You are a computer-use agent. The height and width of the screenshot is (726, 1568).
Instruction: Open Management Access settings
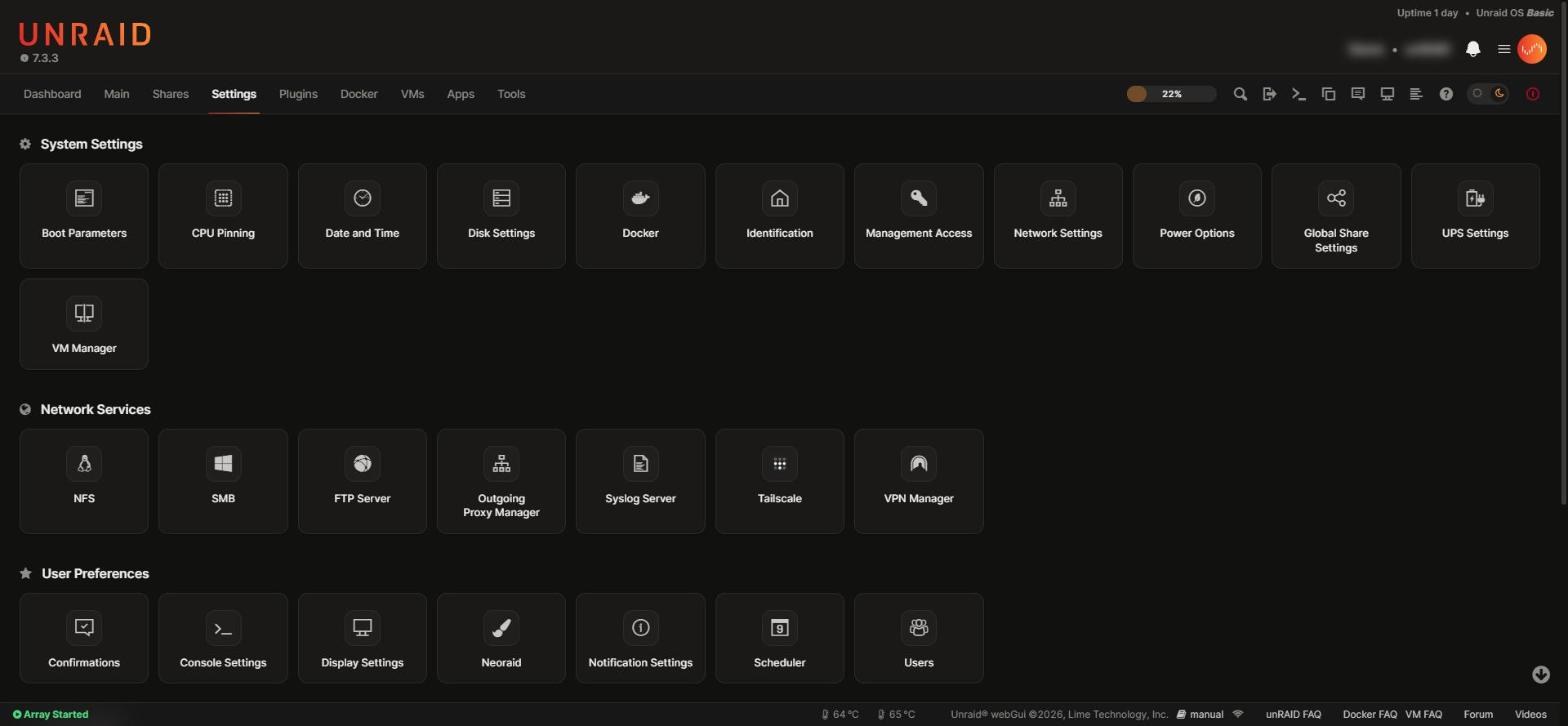tap(919, 216)
